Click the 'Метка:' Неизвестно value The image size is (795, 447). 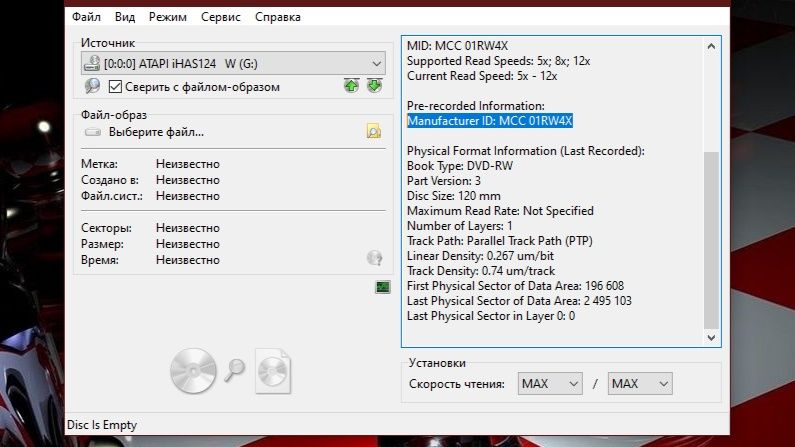click(188, 164)
